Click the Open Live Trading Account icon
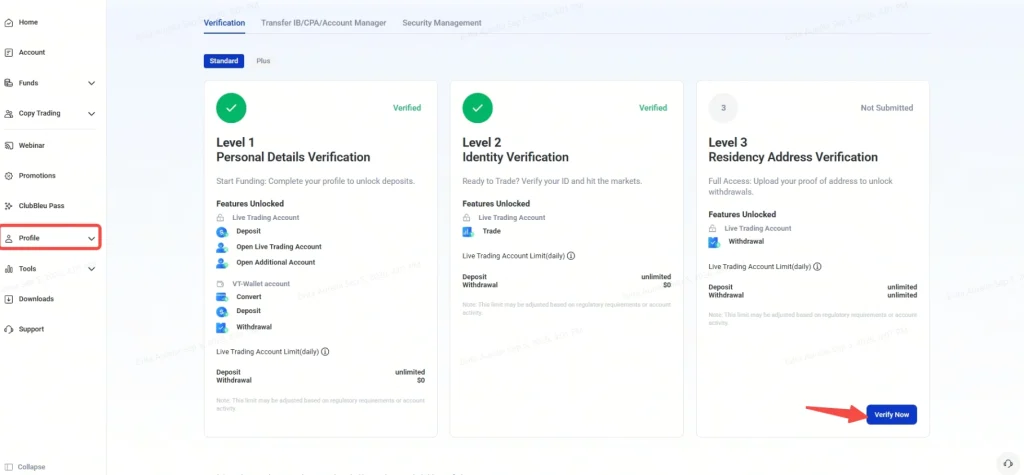Viewport: 1024px width, 475px height. 222,247
